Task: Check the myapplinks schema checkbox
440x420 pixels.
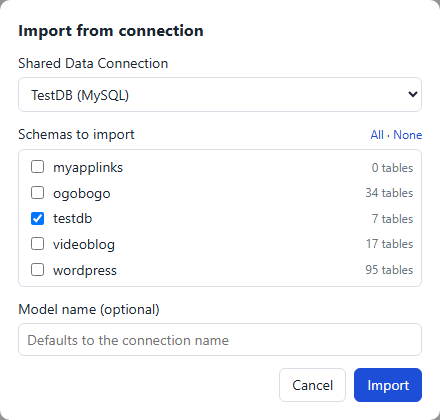Action: click(x=37, y=167)
